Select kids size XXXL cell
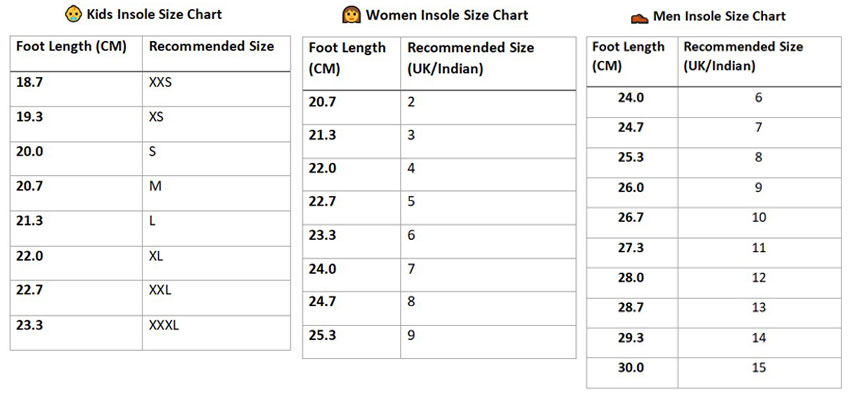This screenshot has width=850, height=400. click(163, 325)
